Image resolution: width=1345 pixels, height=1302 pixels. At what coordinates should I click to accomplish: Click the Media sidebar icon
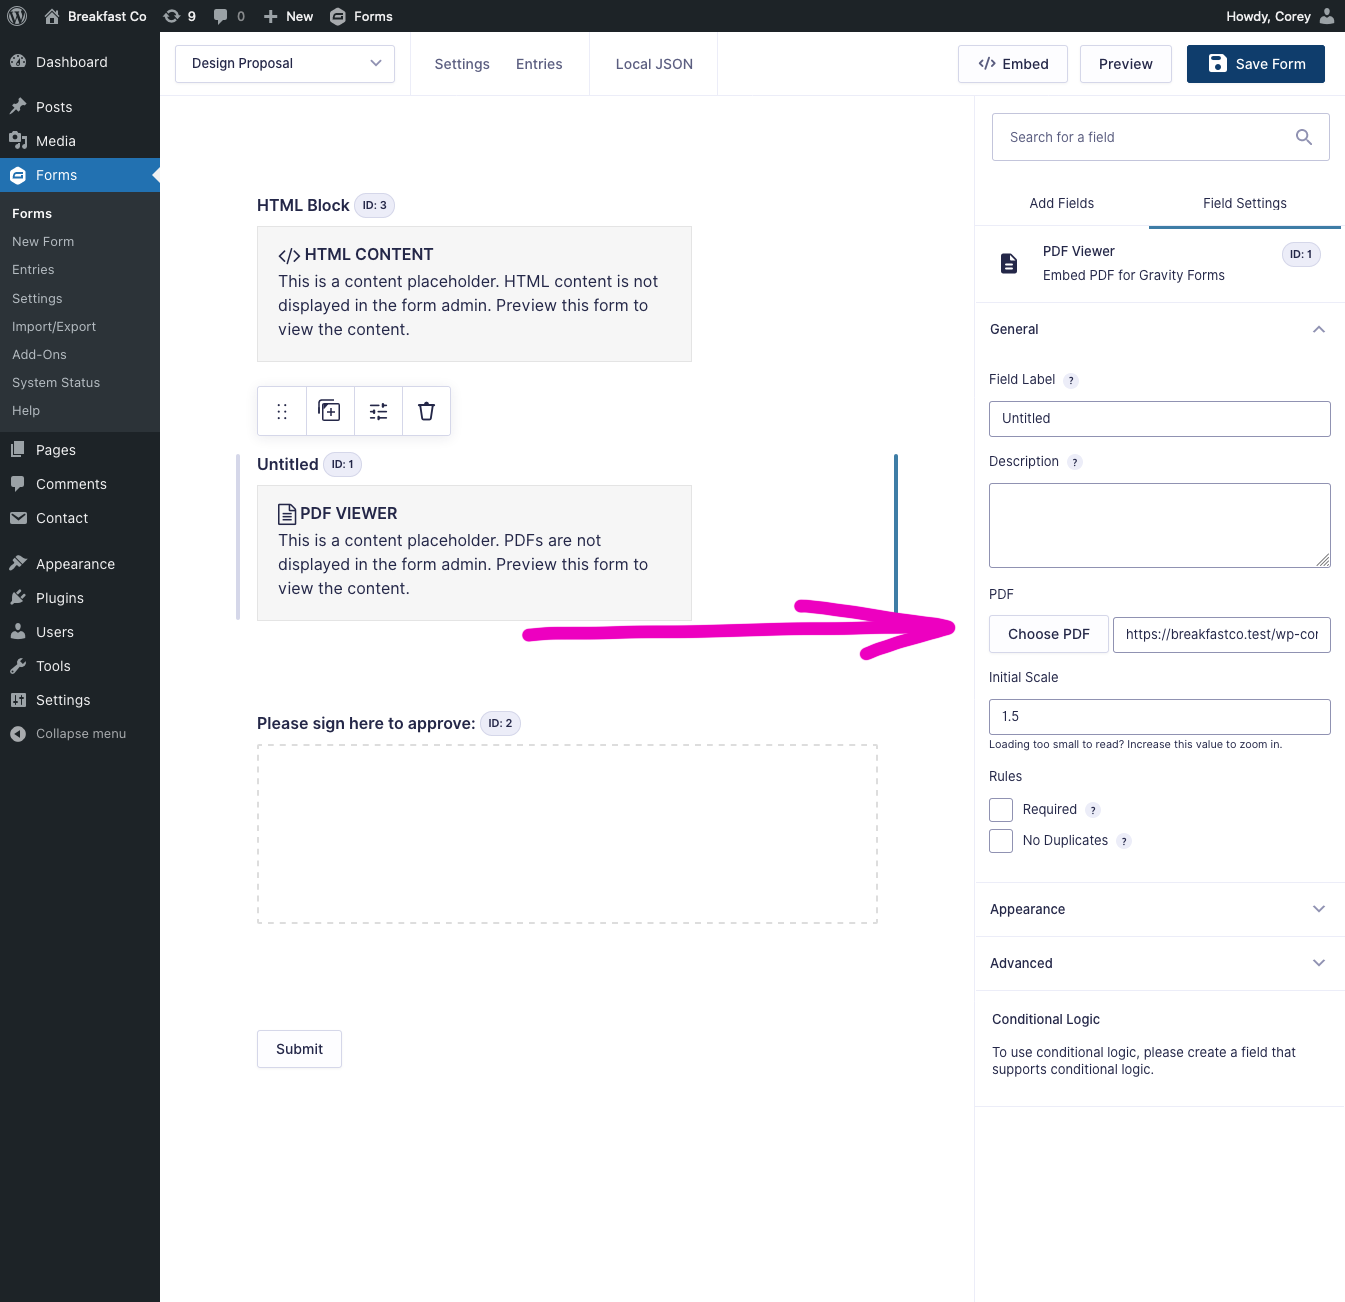coord(18,141)
